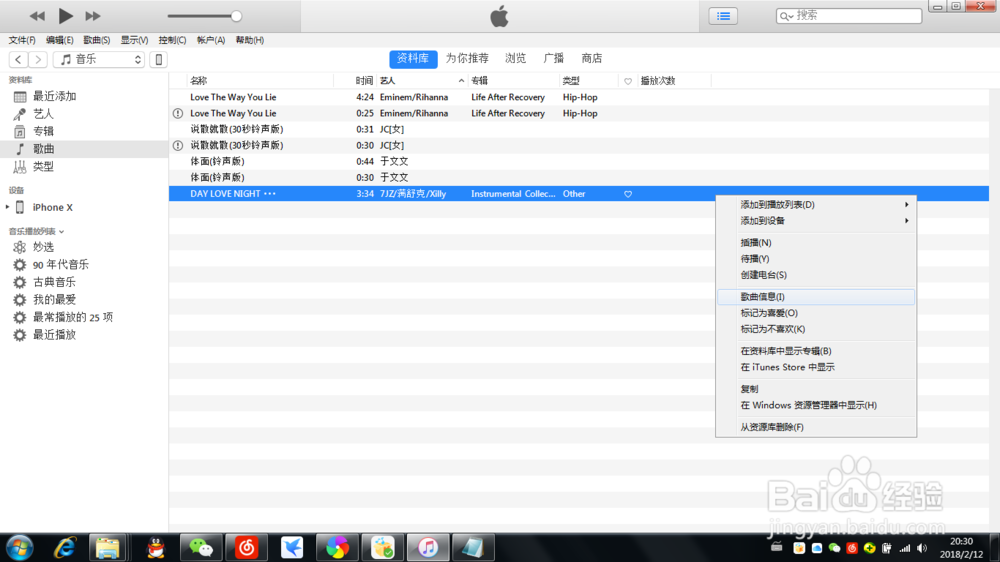1000x562 pixels.
Task: Select the 体面(铃声版) 0:44 song row
Action: [x=578, y=161]
